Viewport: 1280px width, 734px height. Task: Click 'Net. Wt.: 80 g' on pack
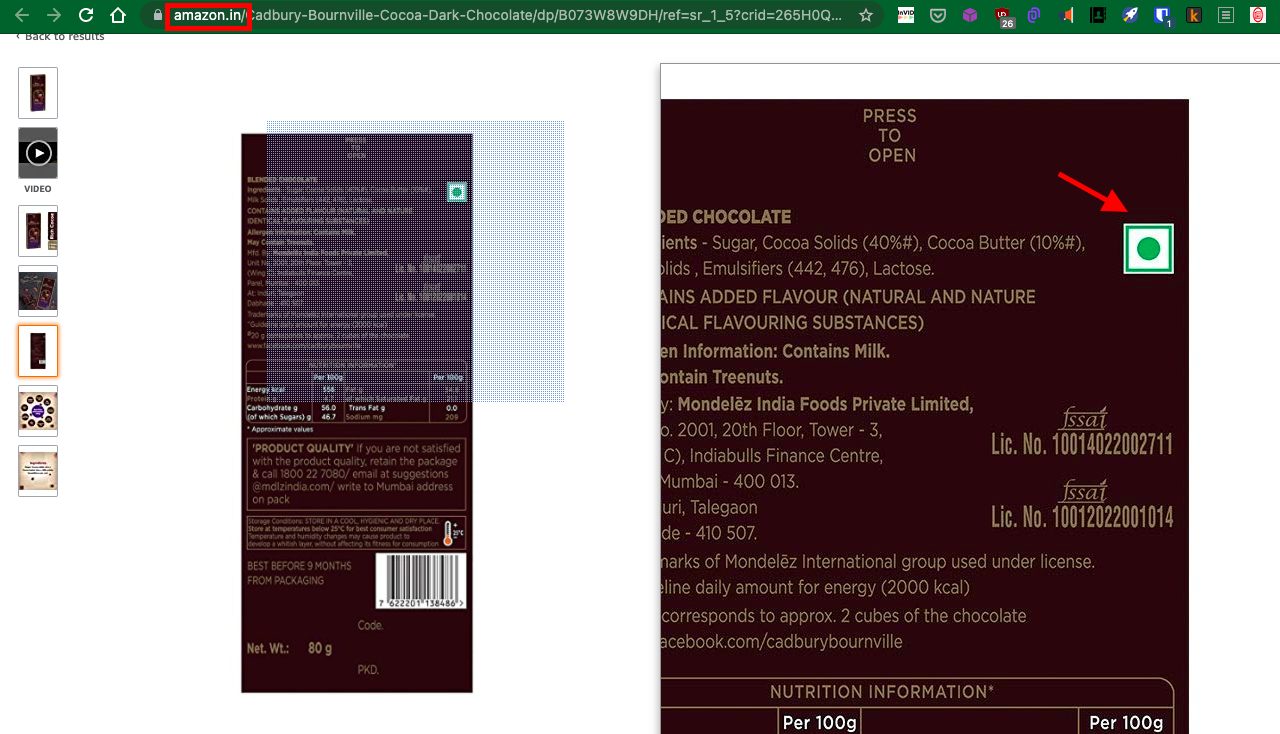[x=290, y=648]
